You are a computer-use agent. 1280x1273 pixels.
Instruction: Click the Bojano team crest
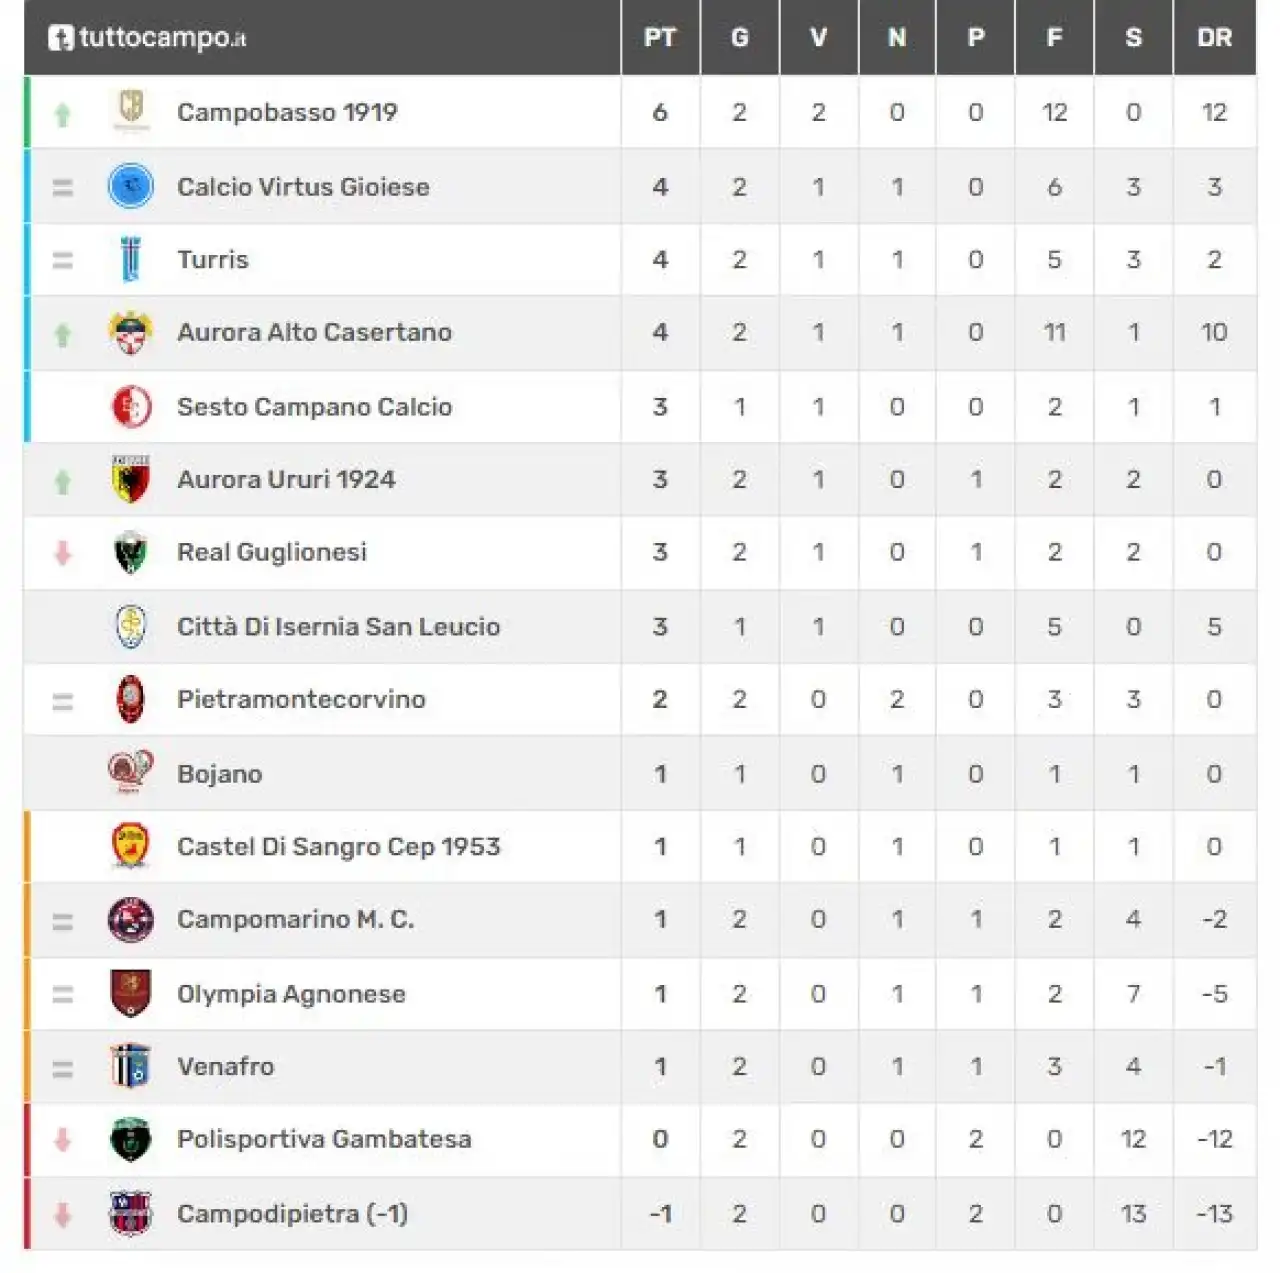[131, 773]
